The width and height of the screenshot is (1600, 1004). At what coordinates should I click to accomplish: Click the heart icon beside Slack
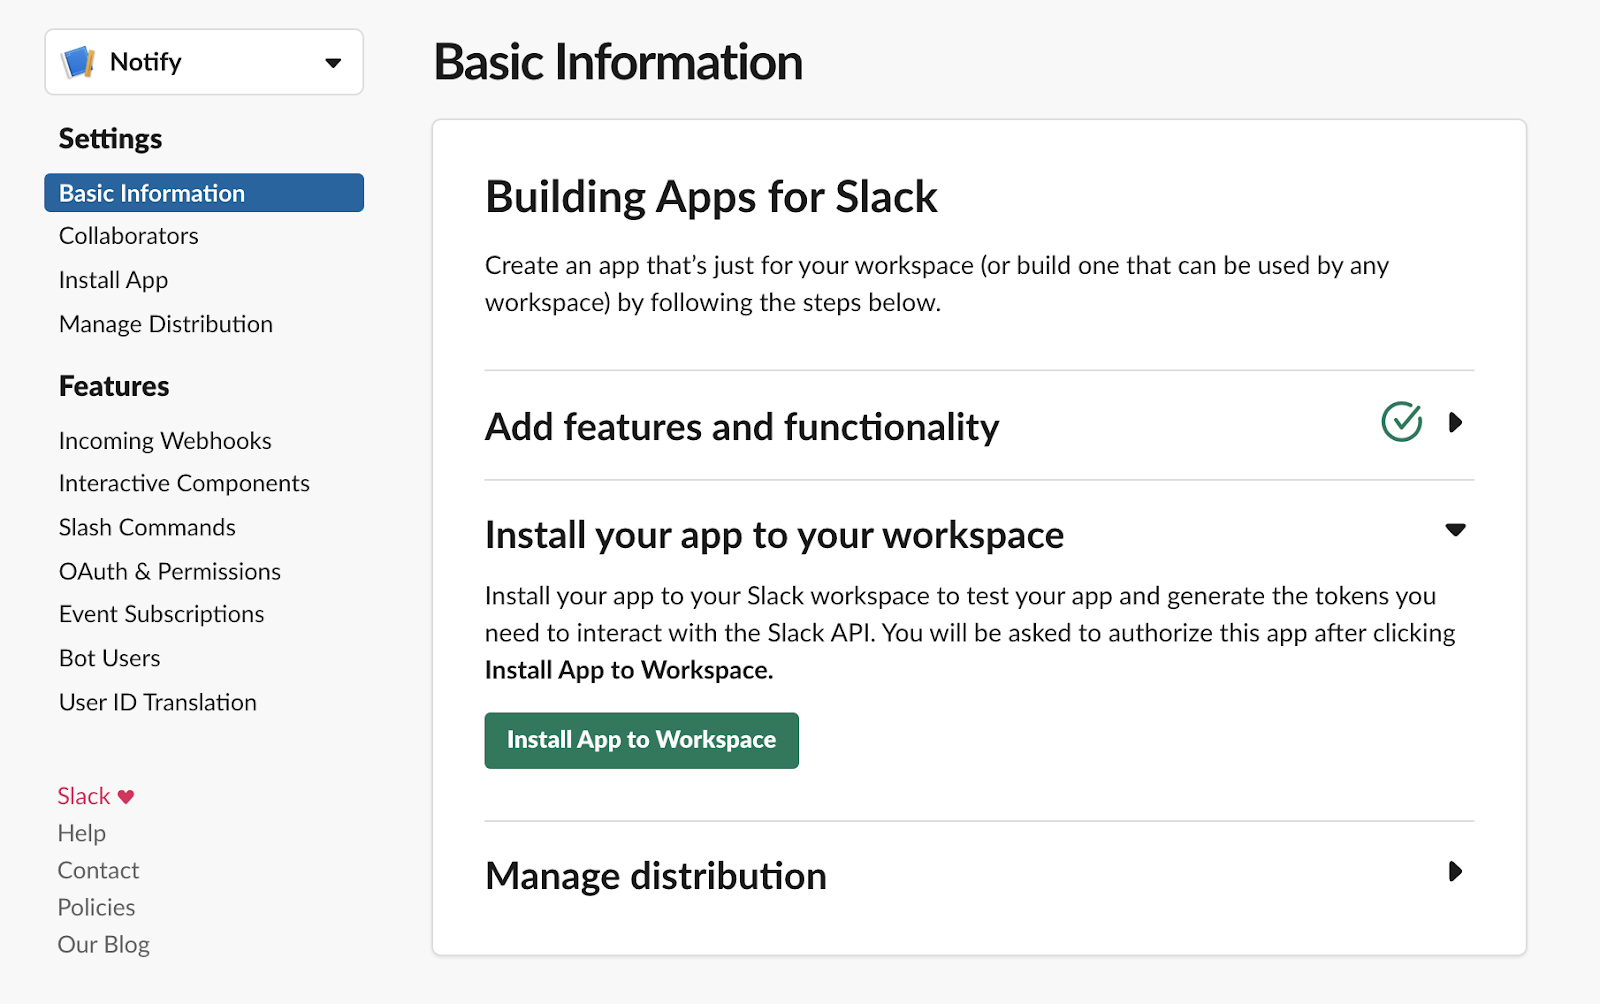[x=126, y=797]
